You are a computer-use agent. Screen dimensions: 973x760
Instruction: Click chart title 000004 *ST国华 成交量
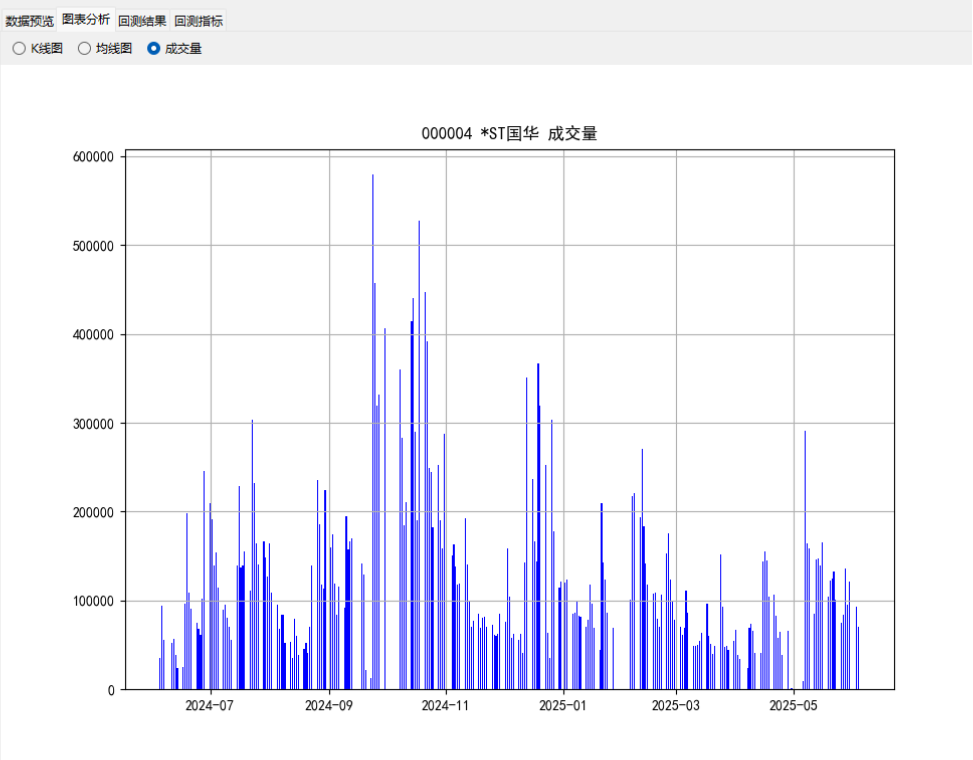point(509,133)
